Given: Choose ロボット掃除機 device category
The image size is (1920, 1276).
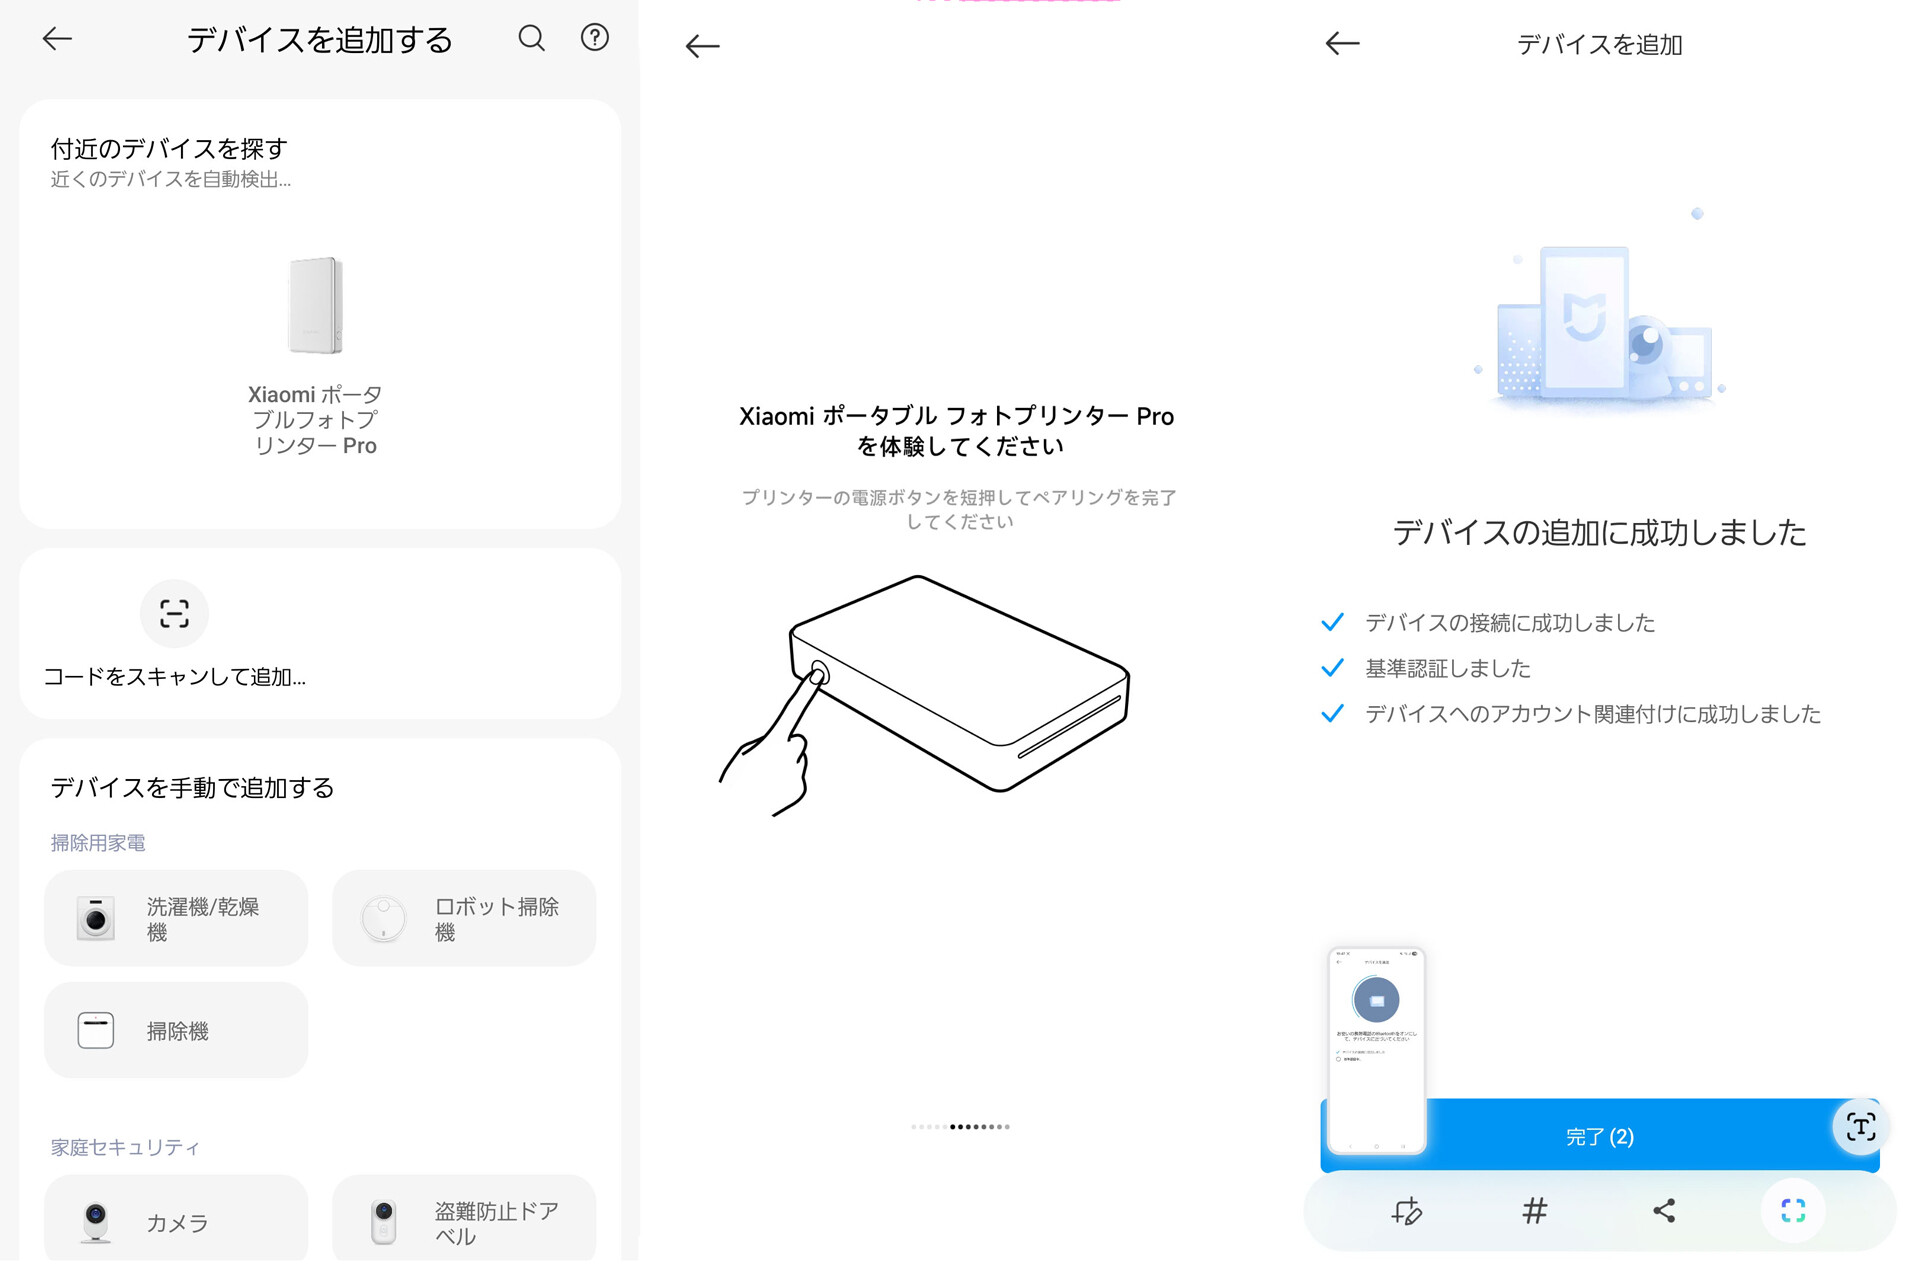Looking at the screenshot, I should tap(464, 918).
